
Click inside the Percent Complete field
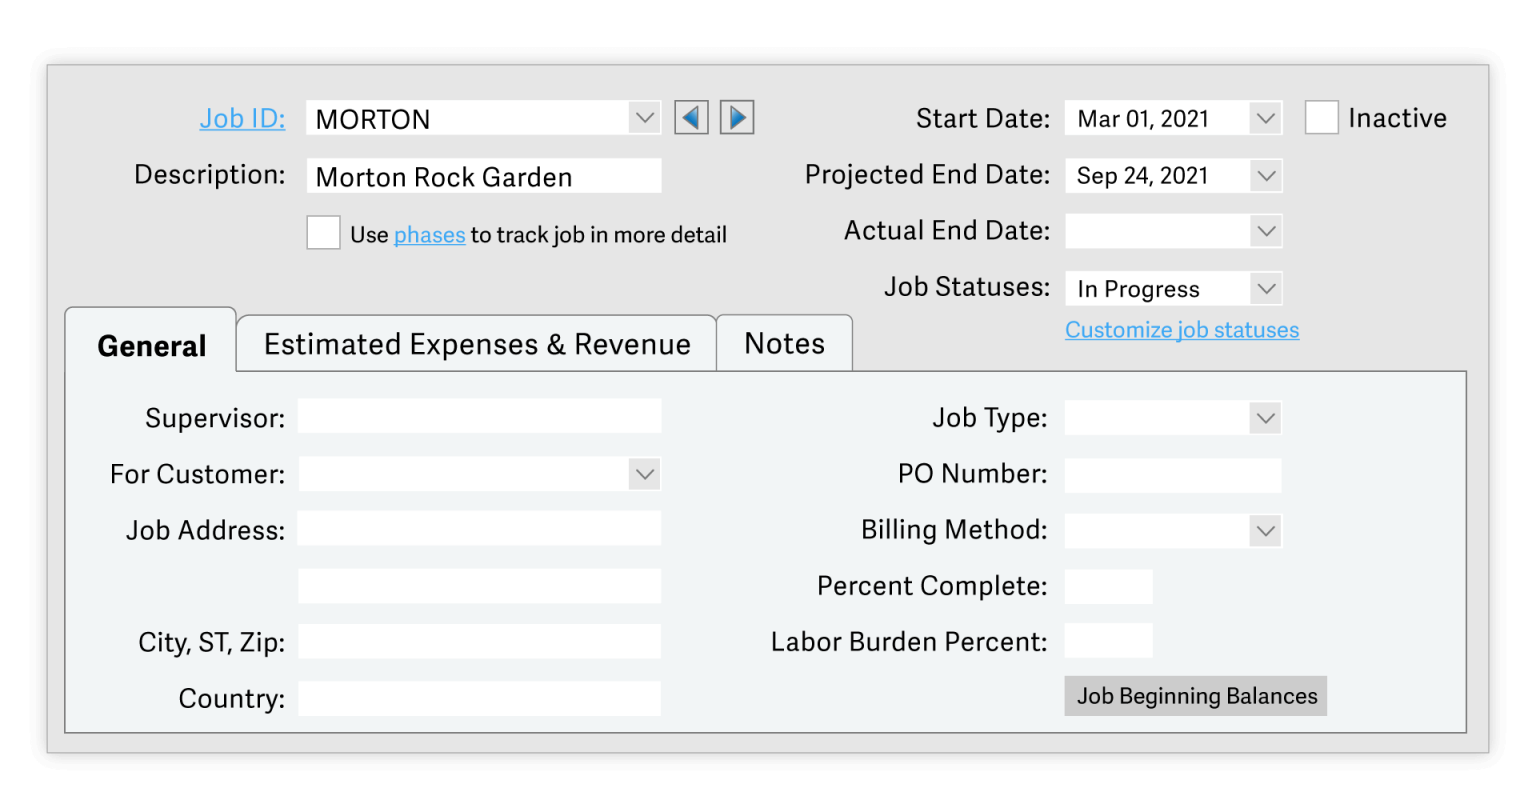[1108, 586]
